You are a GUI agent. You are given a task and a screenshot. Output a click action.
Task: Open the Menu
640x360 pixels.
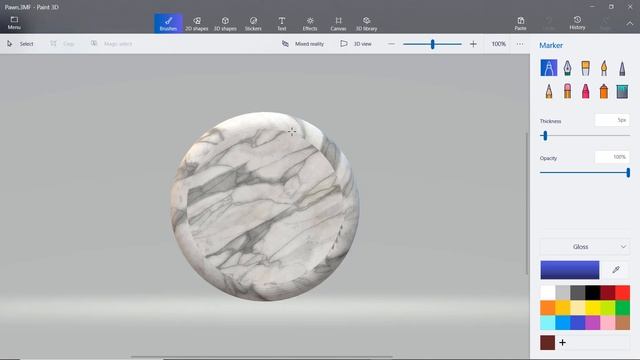[x=14, y=23]
